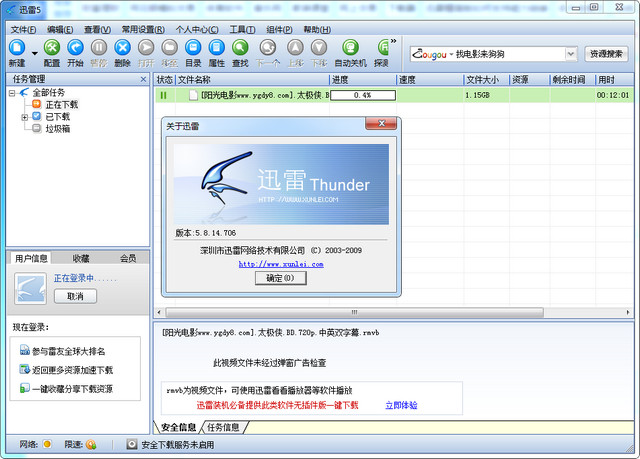Click the secure download service status icon
This screenshot has width=640, height=459.
click(x=132, y=444)
